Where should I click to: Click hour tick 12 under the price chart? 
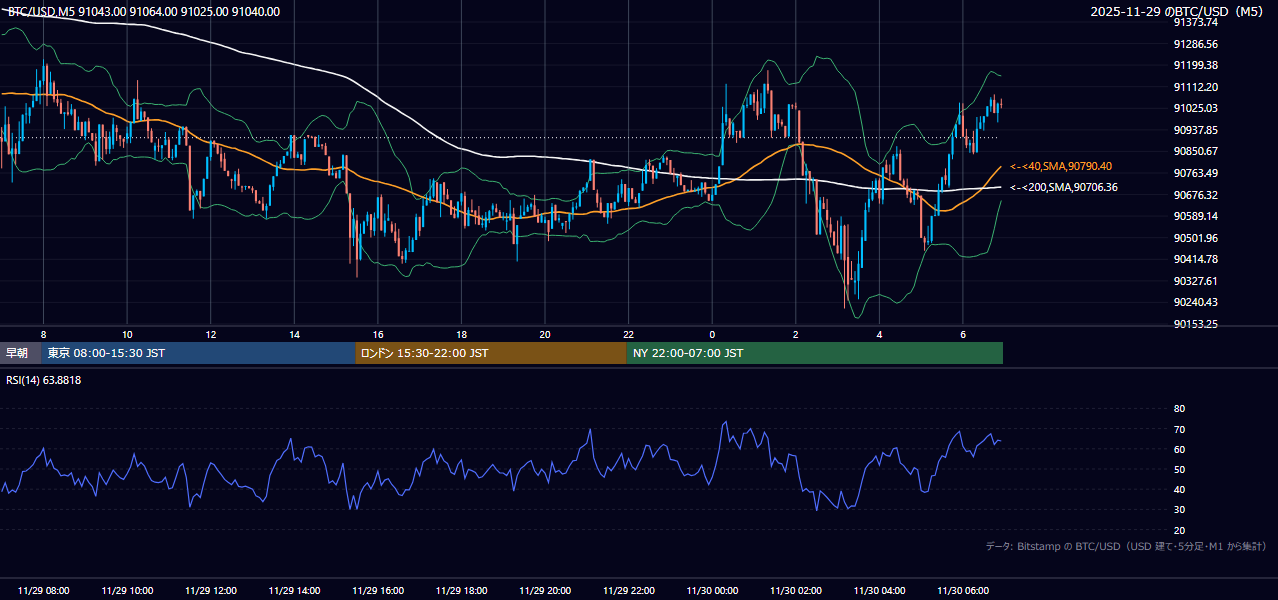pyautogui.click(x=210, y=334)
